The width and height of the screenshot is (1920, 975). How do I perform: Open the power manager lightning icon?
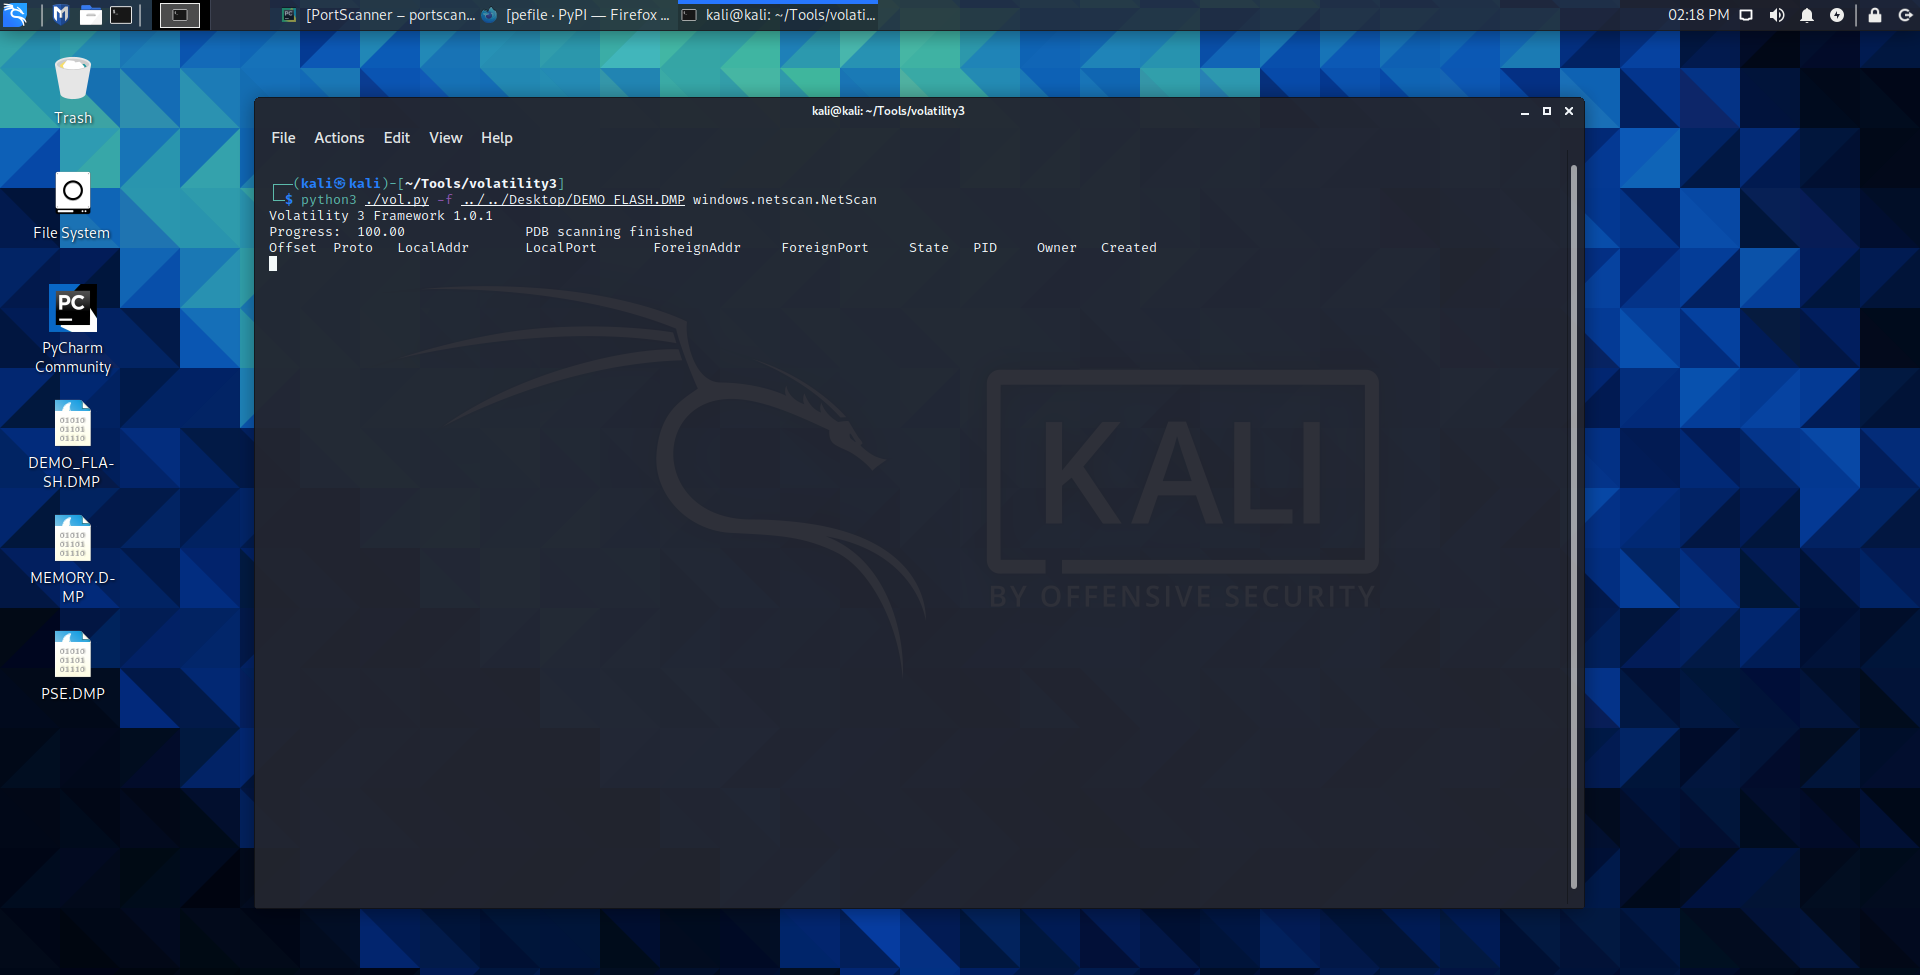tap(1837, 15)
